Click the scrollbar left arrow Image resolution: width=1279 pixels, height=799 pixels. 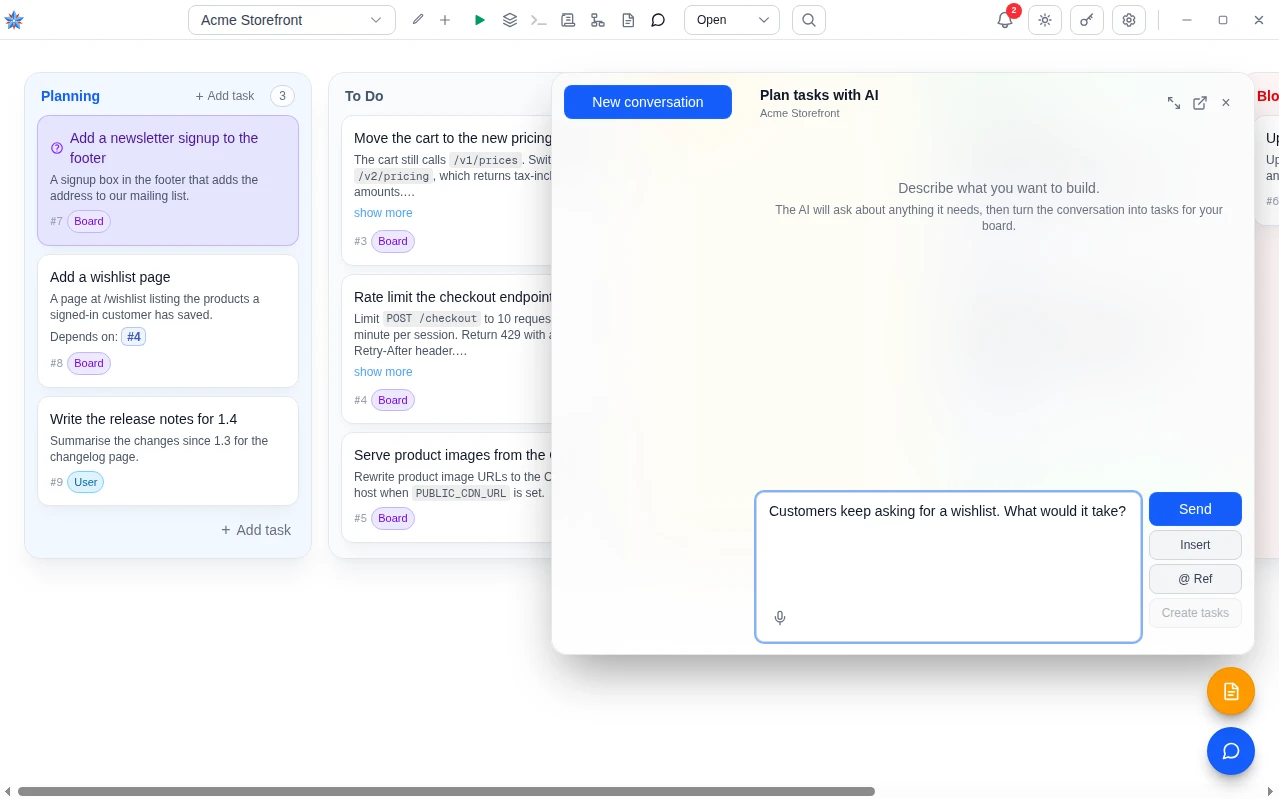coord(7,791)
